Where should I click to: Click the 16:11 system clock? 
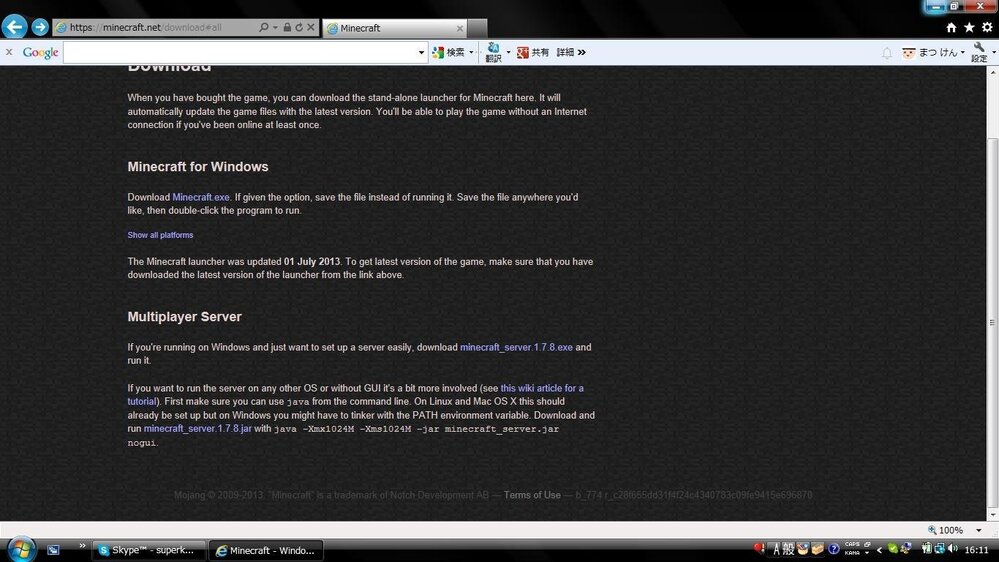pos(976,549)
